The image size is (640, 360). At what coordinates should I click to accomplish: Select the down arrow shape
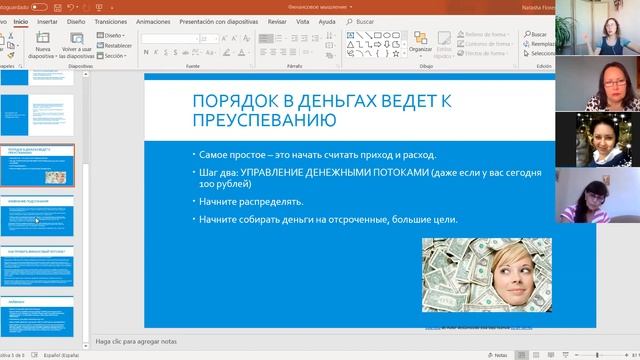(x=387, y=44)
